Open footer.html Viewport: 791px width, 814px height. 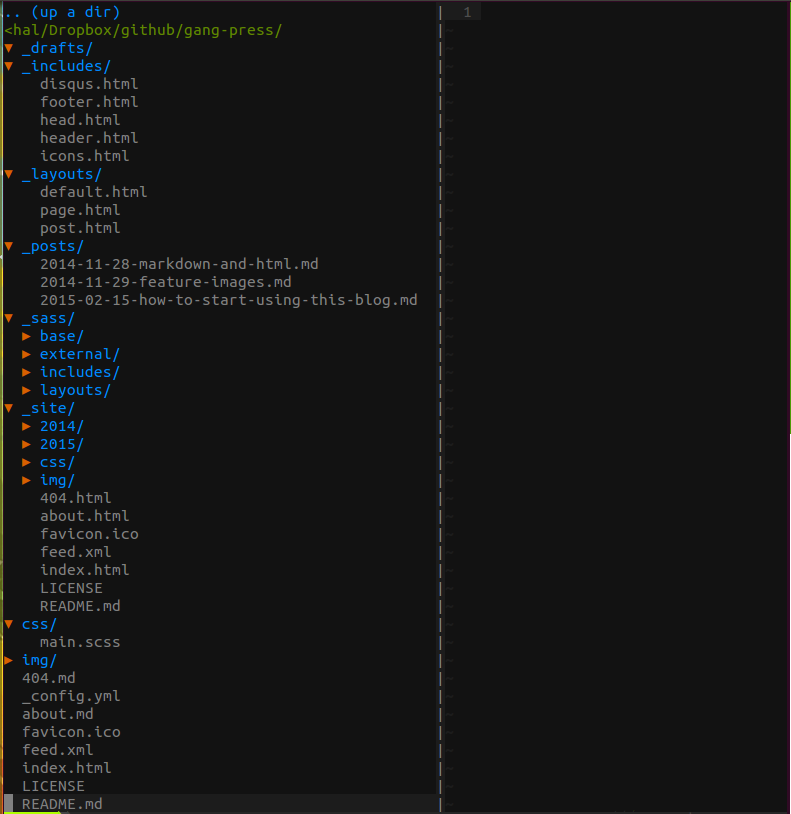(x=89, y=102)
